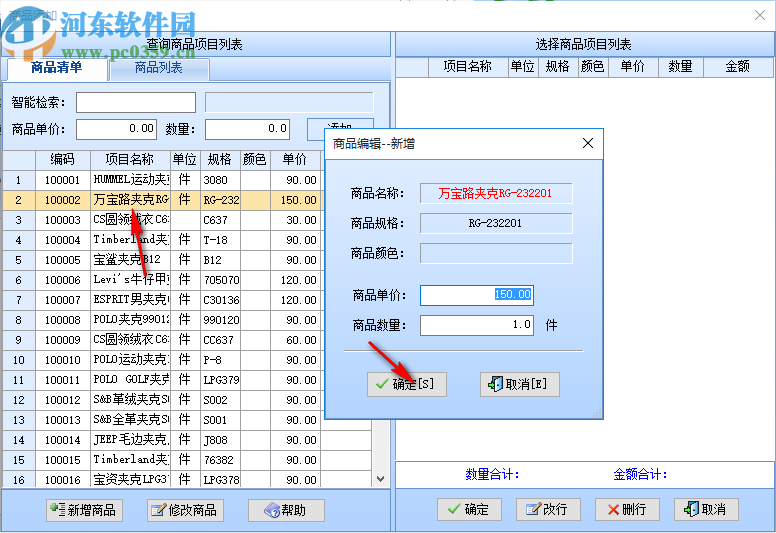Select the 宝鲨夹克B12 product row
776x533 pixels.
pos(163,260)
